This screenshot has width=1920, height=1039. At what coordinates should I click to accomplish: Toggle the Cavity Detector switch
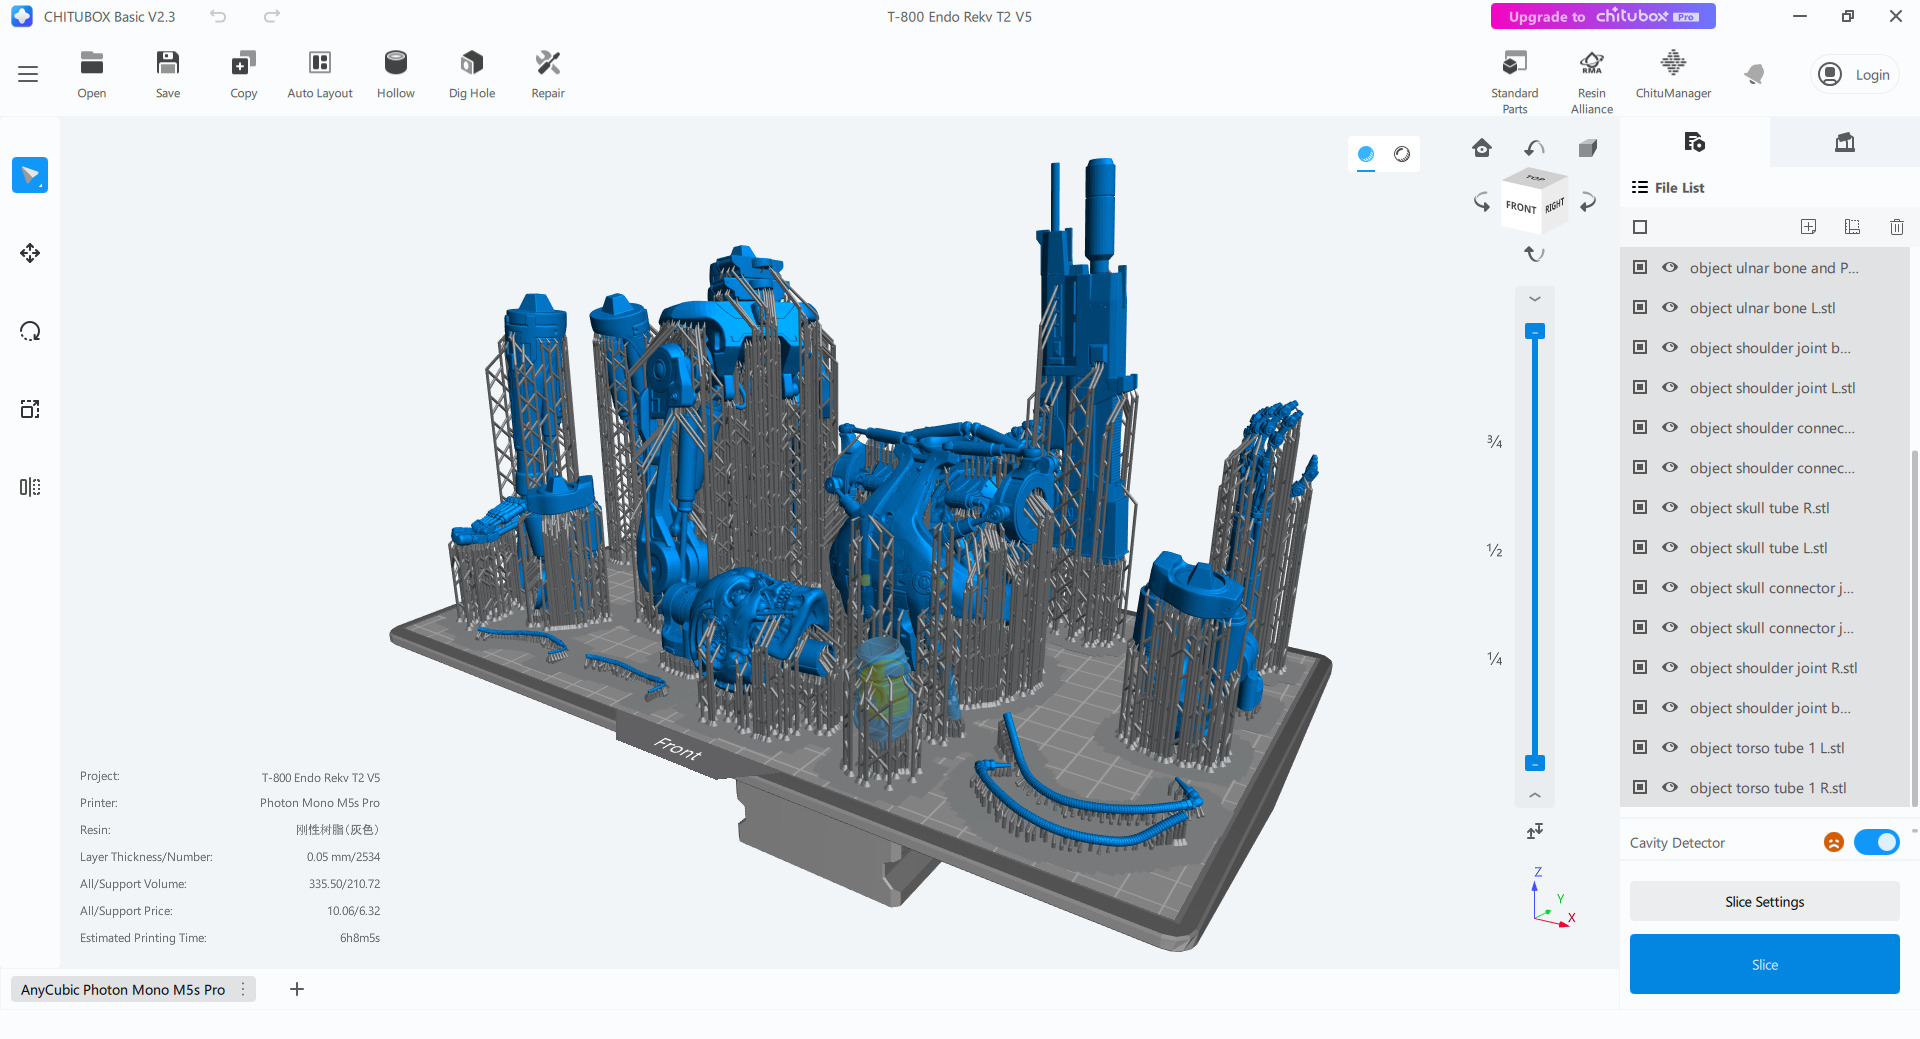(x=1876, y=843)
